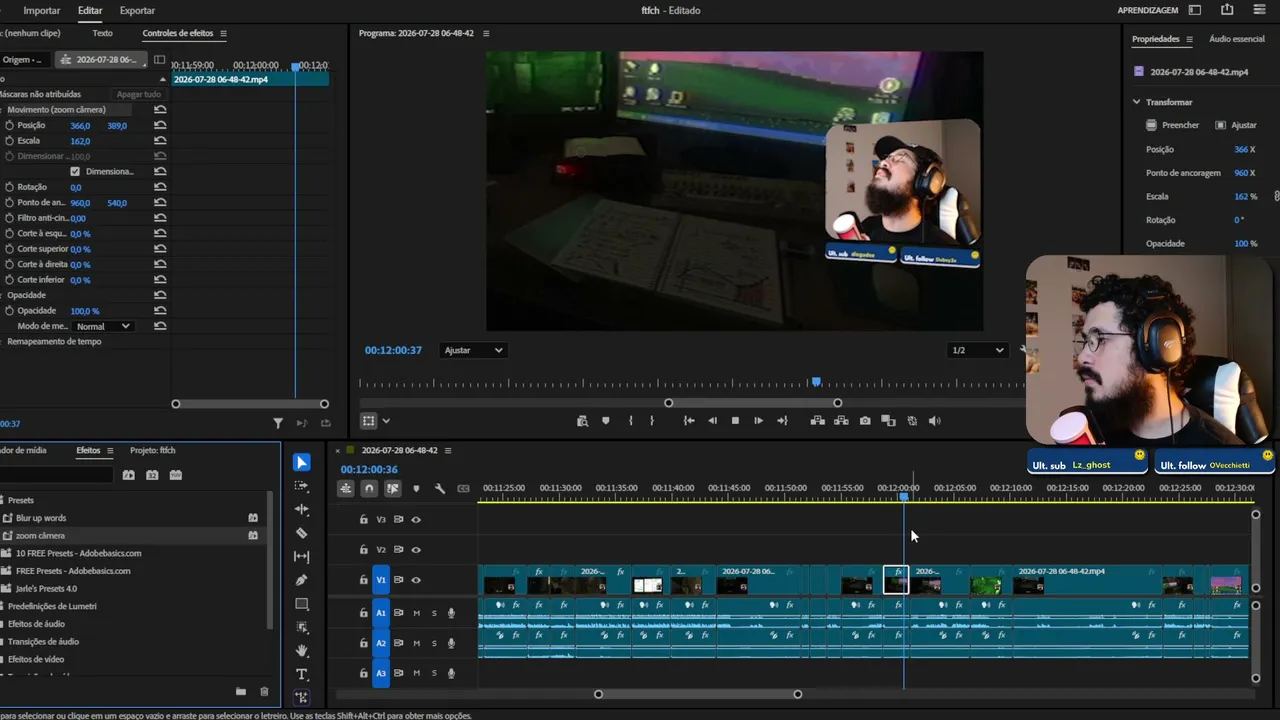The height and width of the screenshot is (720, 1280).
Task: Click the Mark In bracket button
Action: 630,421
